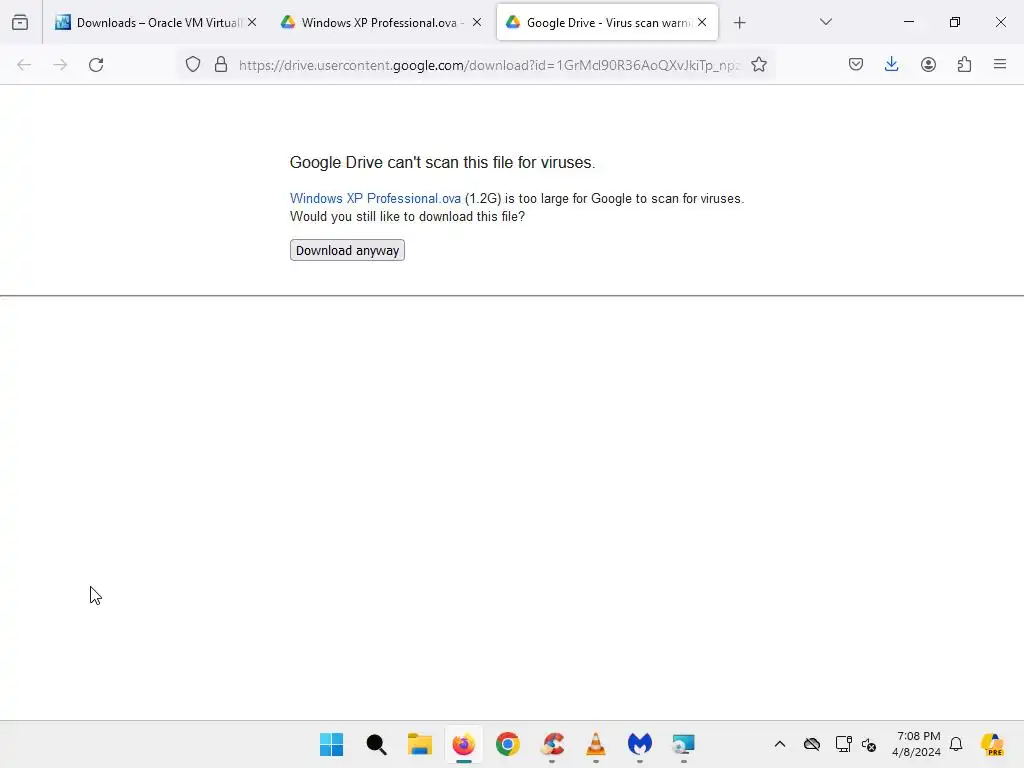Open File Explorer from taskbar
Viewport: 1024px width, 768px height.
[419, 744]
